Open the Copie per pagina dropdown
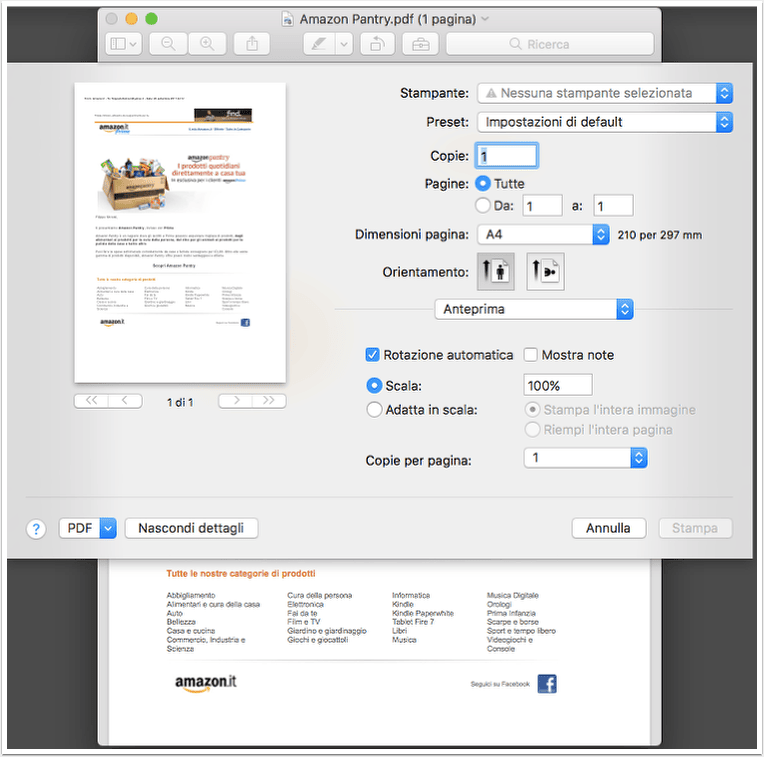Image resolution: width=764 pixels, height=757 pixels. click(585, 458)
